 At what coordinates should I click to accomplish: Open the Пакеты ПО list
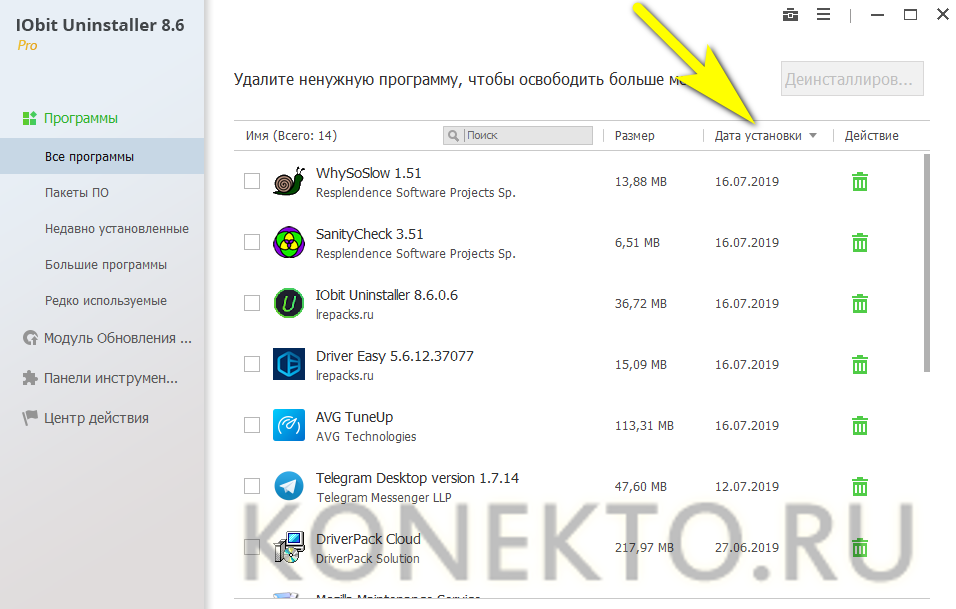pos(77,193)
